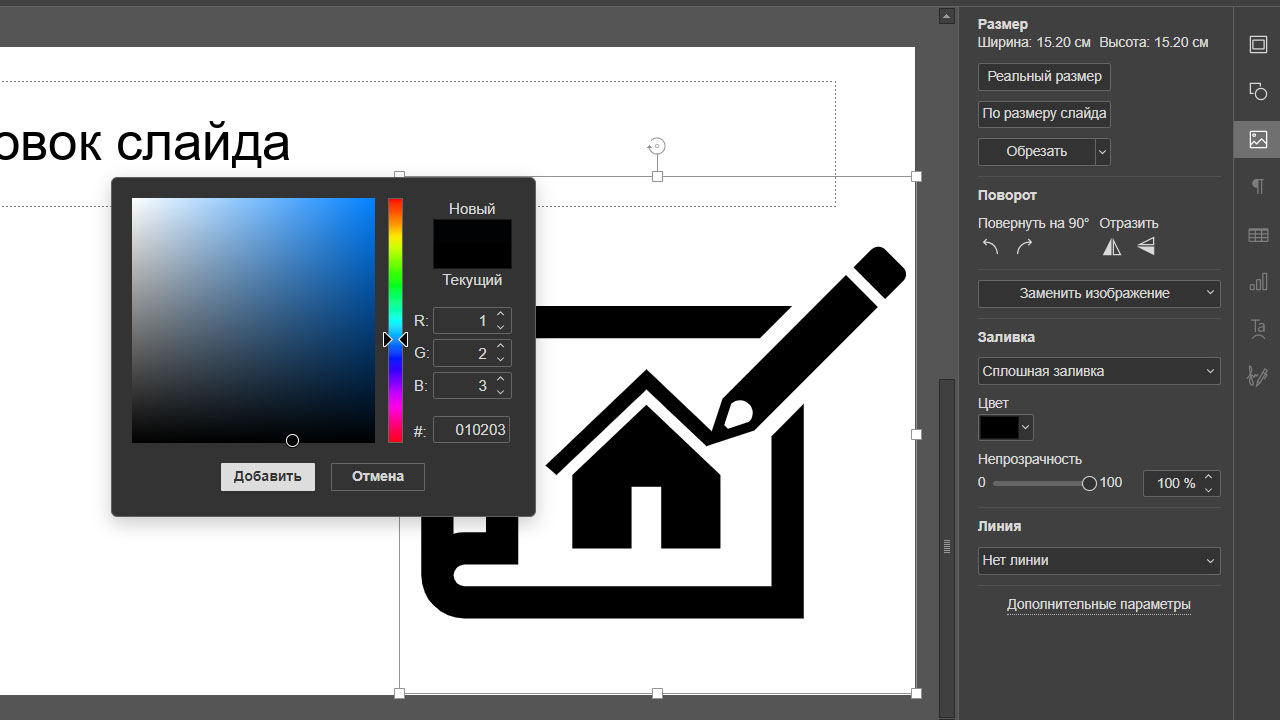This screenshot has width=1280, height=720.
Task: Click the opacity slider handle
Action: click(x=1089, y=483)
